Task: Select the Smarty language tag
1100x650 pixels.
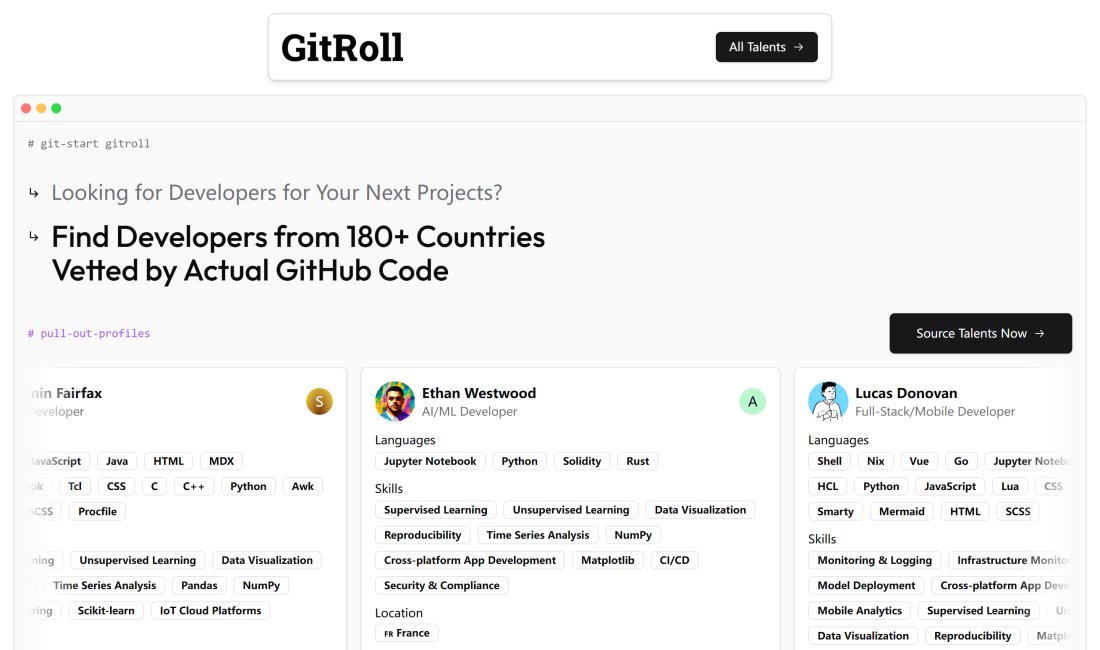Action: [836, 512]
